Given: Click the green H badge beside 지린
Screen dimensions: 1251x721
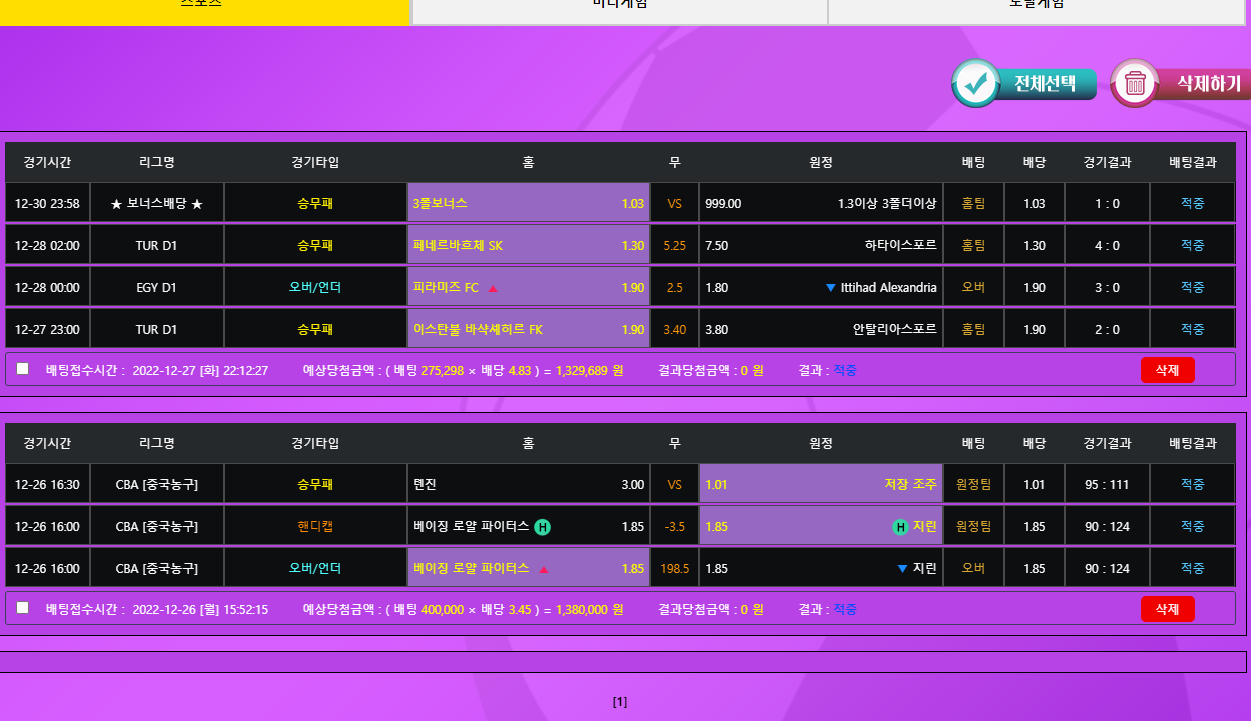Looking at the screenshot, I should (900, 527).
